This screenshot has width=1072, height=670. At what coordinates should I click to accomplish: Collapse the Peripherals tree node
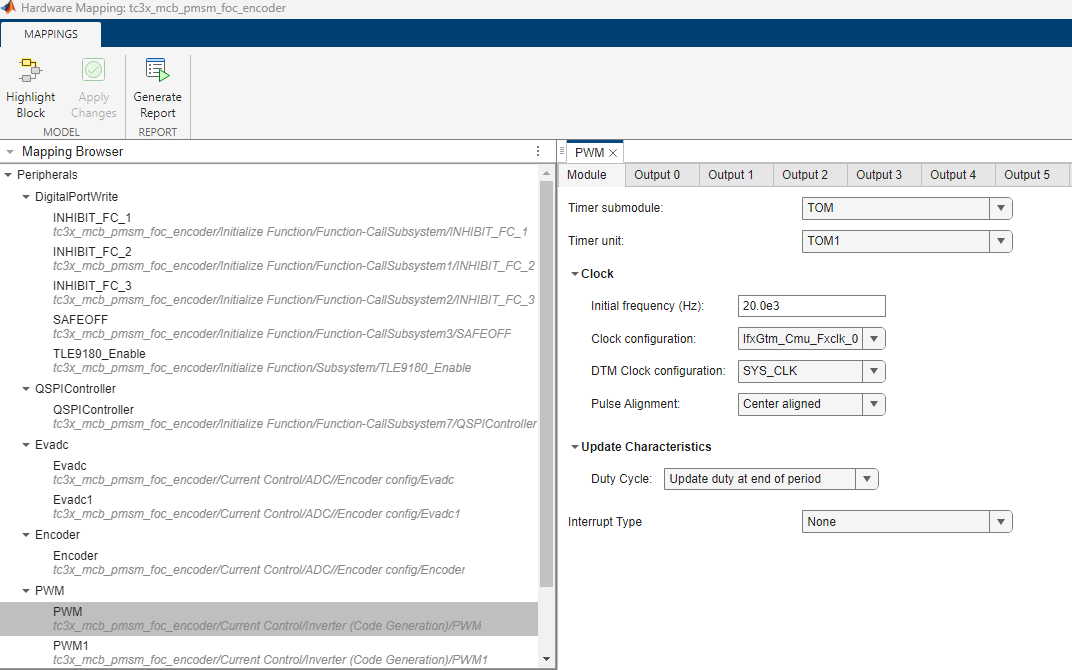tap(8, 175)
